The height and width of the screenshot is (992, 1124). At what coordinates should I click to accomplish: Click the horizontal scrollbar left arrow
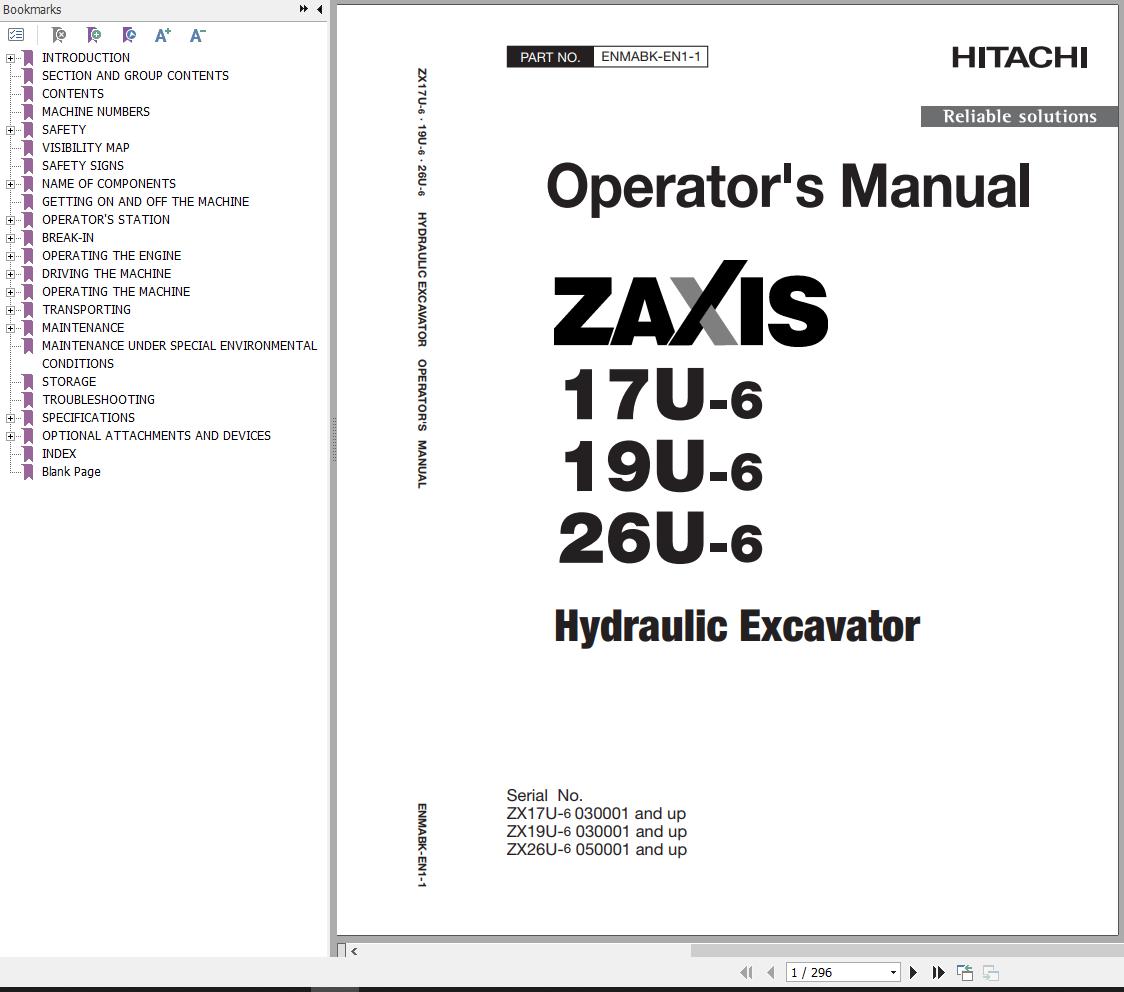tap(354, 951)
